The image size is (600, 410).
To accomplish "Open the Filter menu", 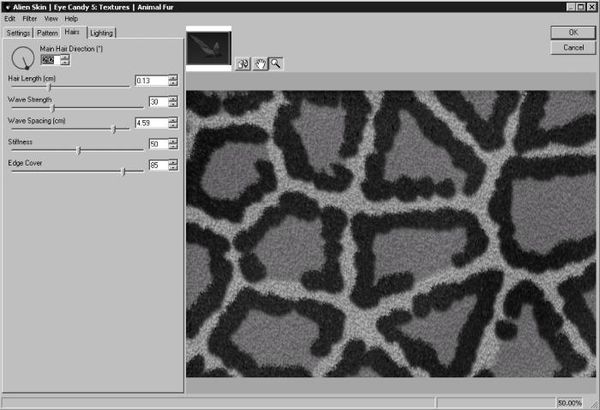I will click(x=30, y=19).
